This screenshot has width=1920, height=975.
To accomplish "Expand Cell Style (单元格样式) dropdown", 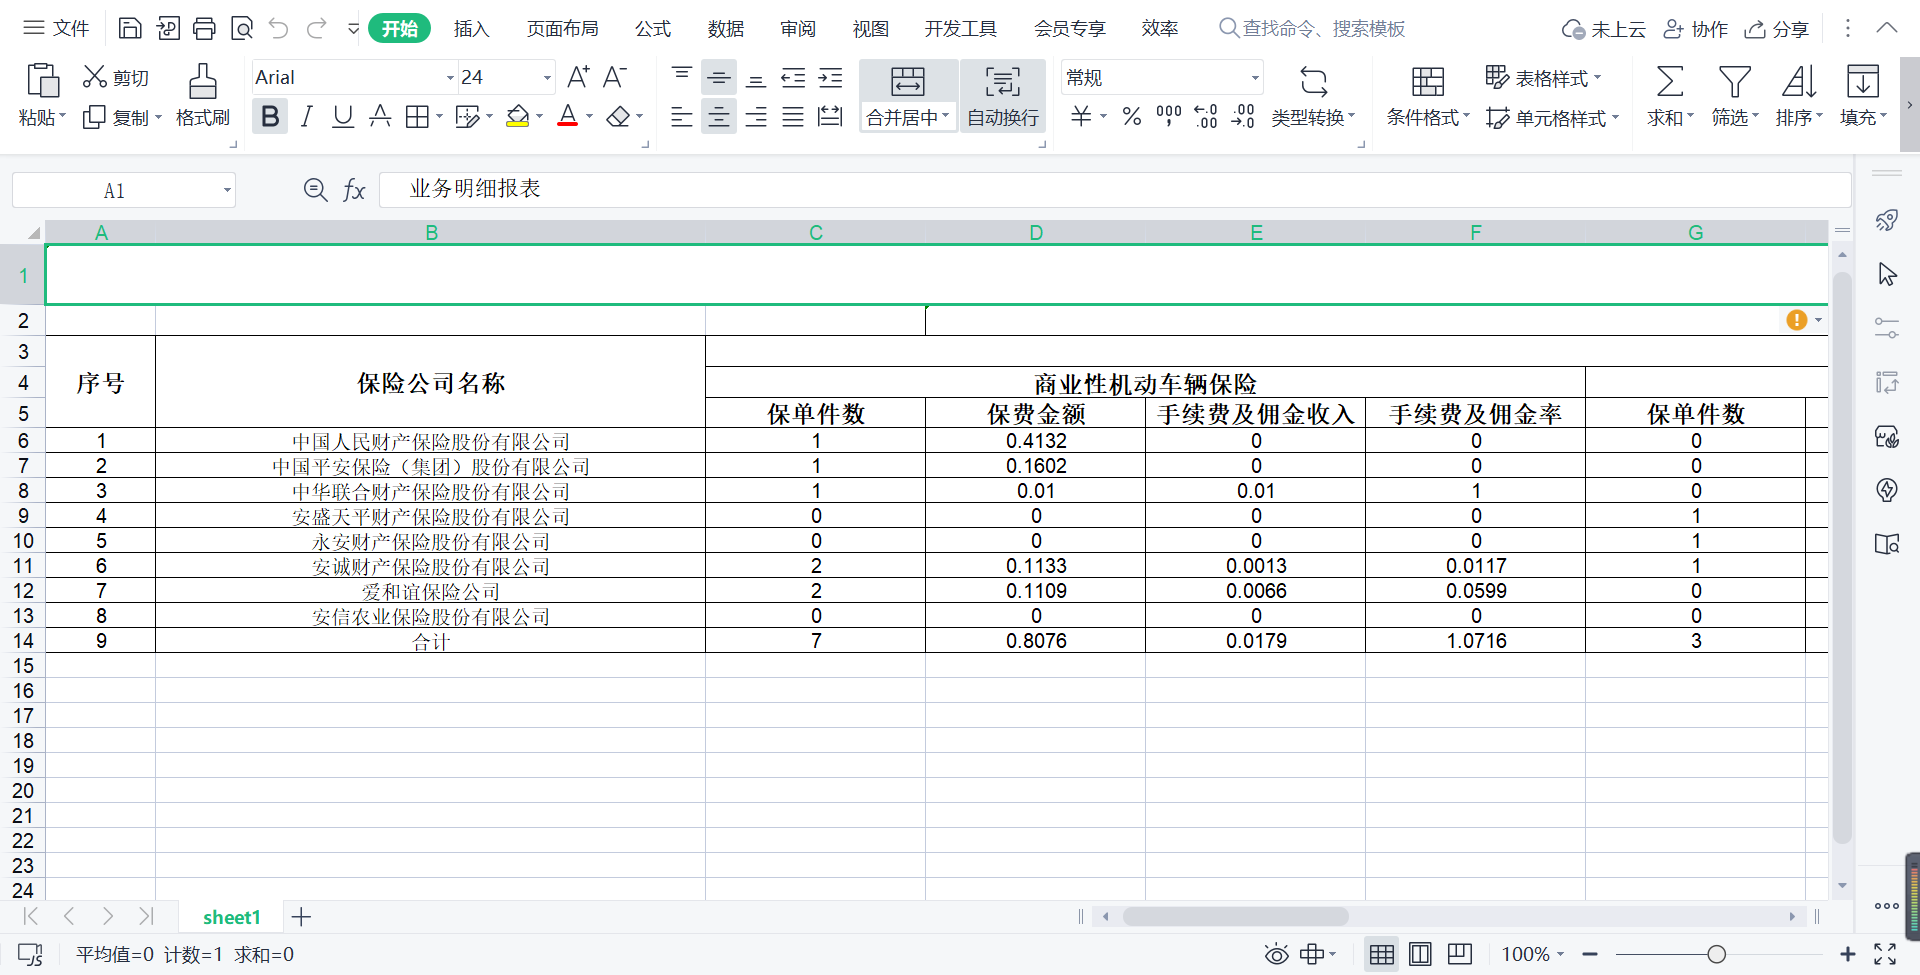I will pyautogui.click(x=1615, y=118).
